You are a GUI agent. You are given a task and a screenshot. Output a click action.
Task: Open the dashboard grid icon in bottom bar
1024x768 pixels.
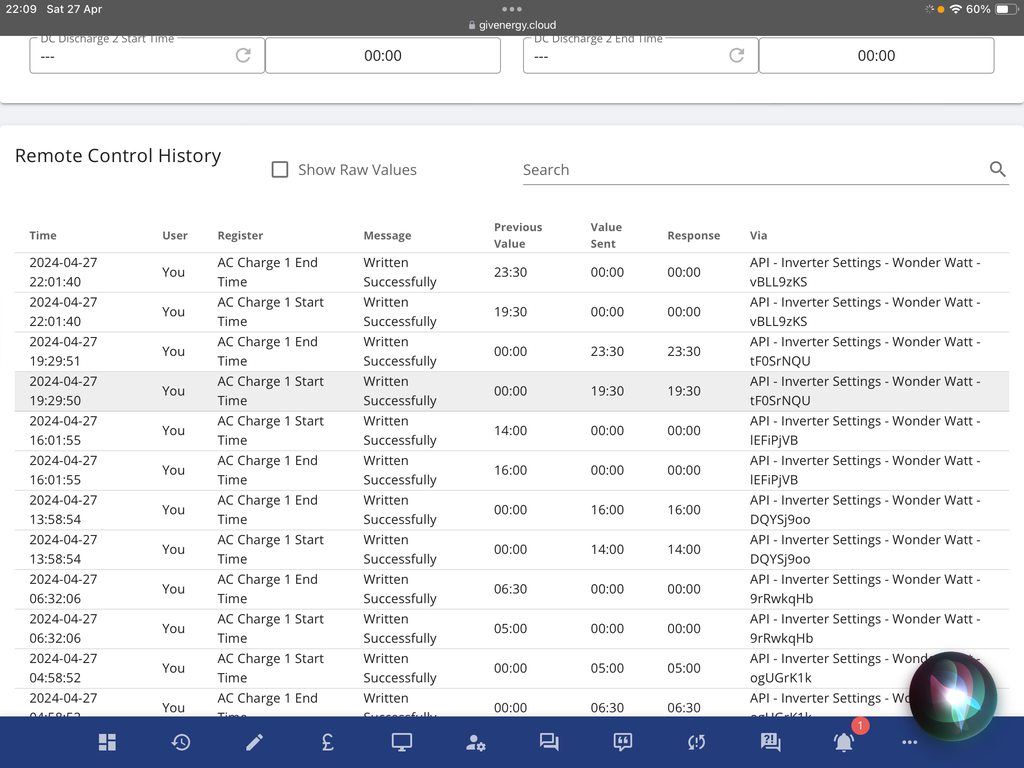tap(107, 742)
